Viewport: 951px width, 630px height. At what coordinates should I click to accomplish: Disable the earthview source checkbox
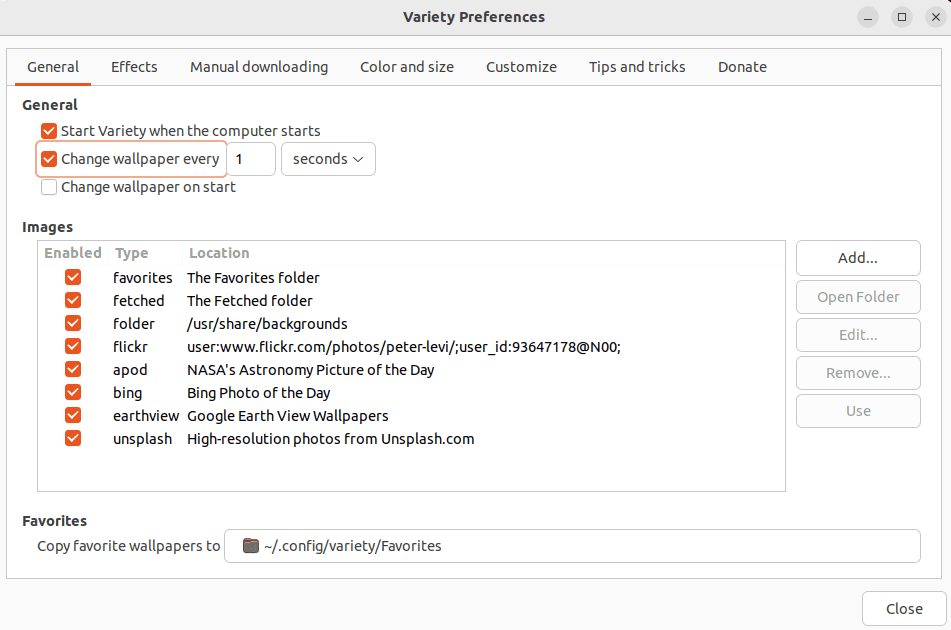[x=73, y=415]
